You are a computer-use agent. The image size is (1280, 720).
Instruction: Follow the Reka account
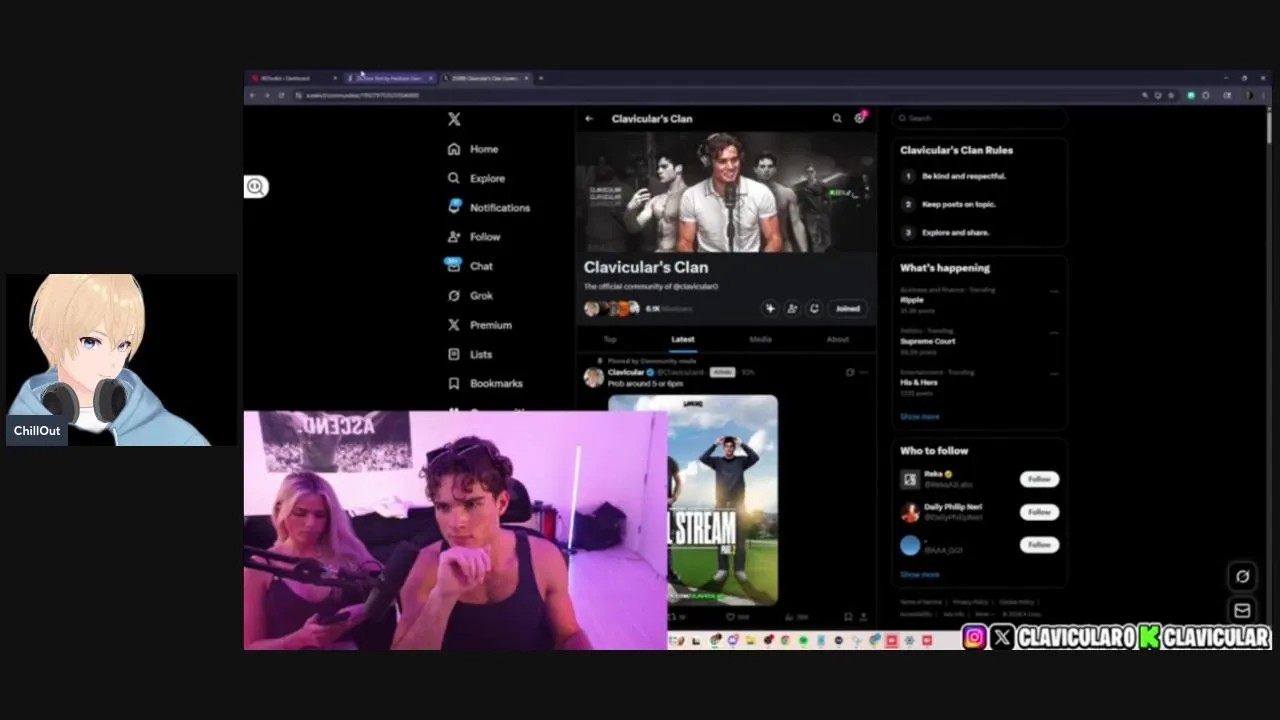click(1040, 479)
